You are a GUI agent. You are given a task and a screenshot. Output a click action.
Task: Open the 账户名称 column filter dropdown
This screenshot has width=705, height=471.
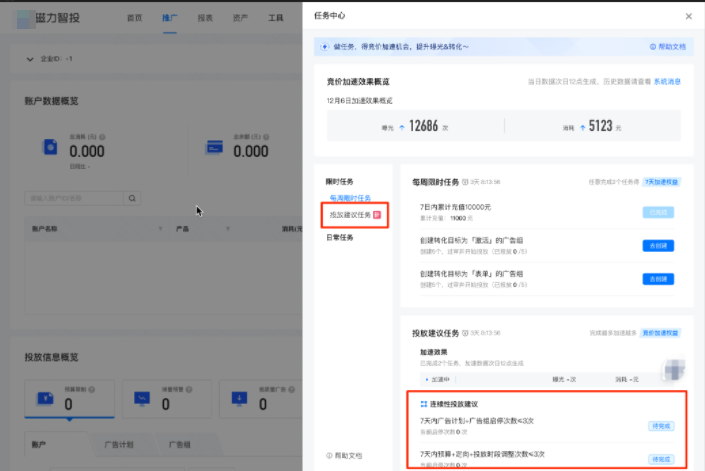pyautogui.click(x=161, y=229)
